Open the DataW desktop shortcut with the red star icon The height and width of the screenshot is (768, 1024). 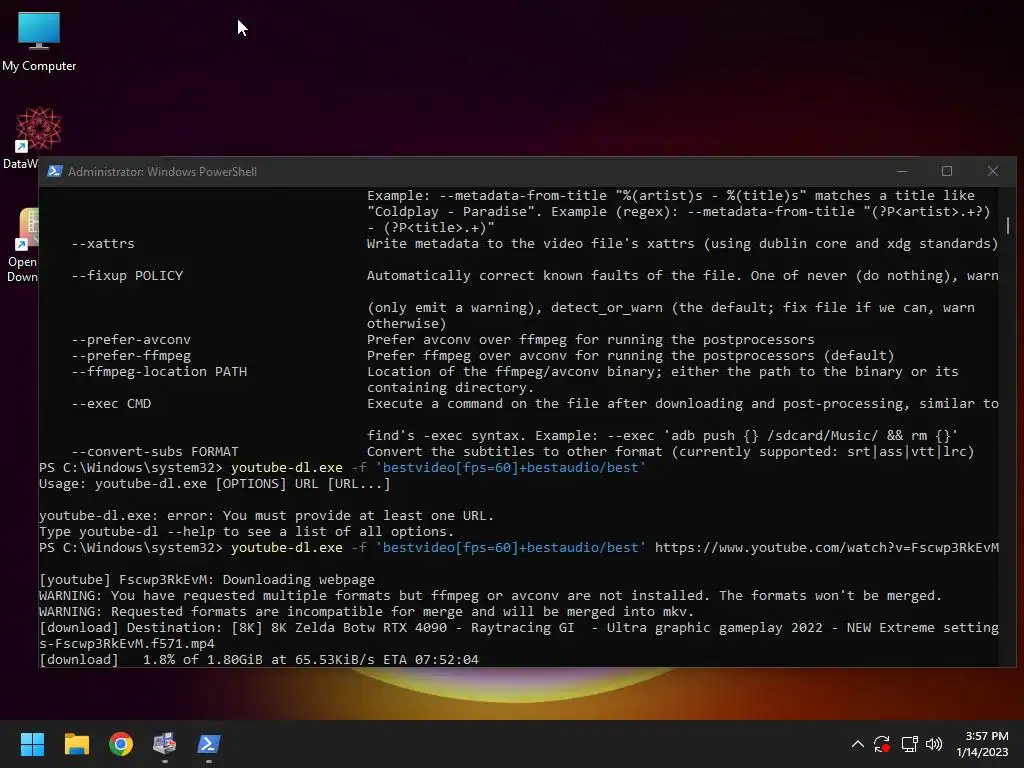[x=38, y=137]
